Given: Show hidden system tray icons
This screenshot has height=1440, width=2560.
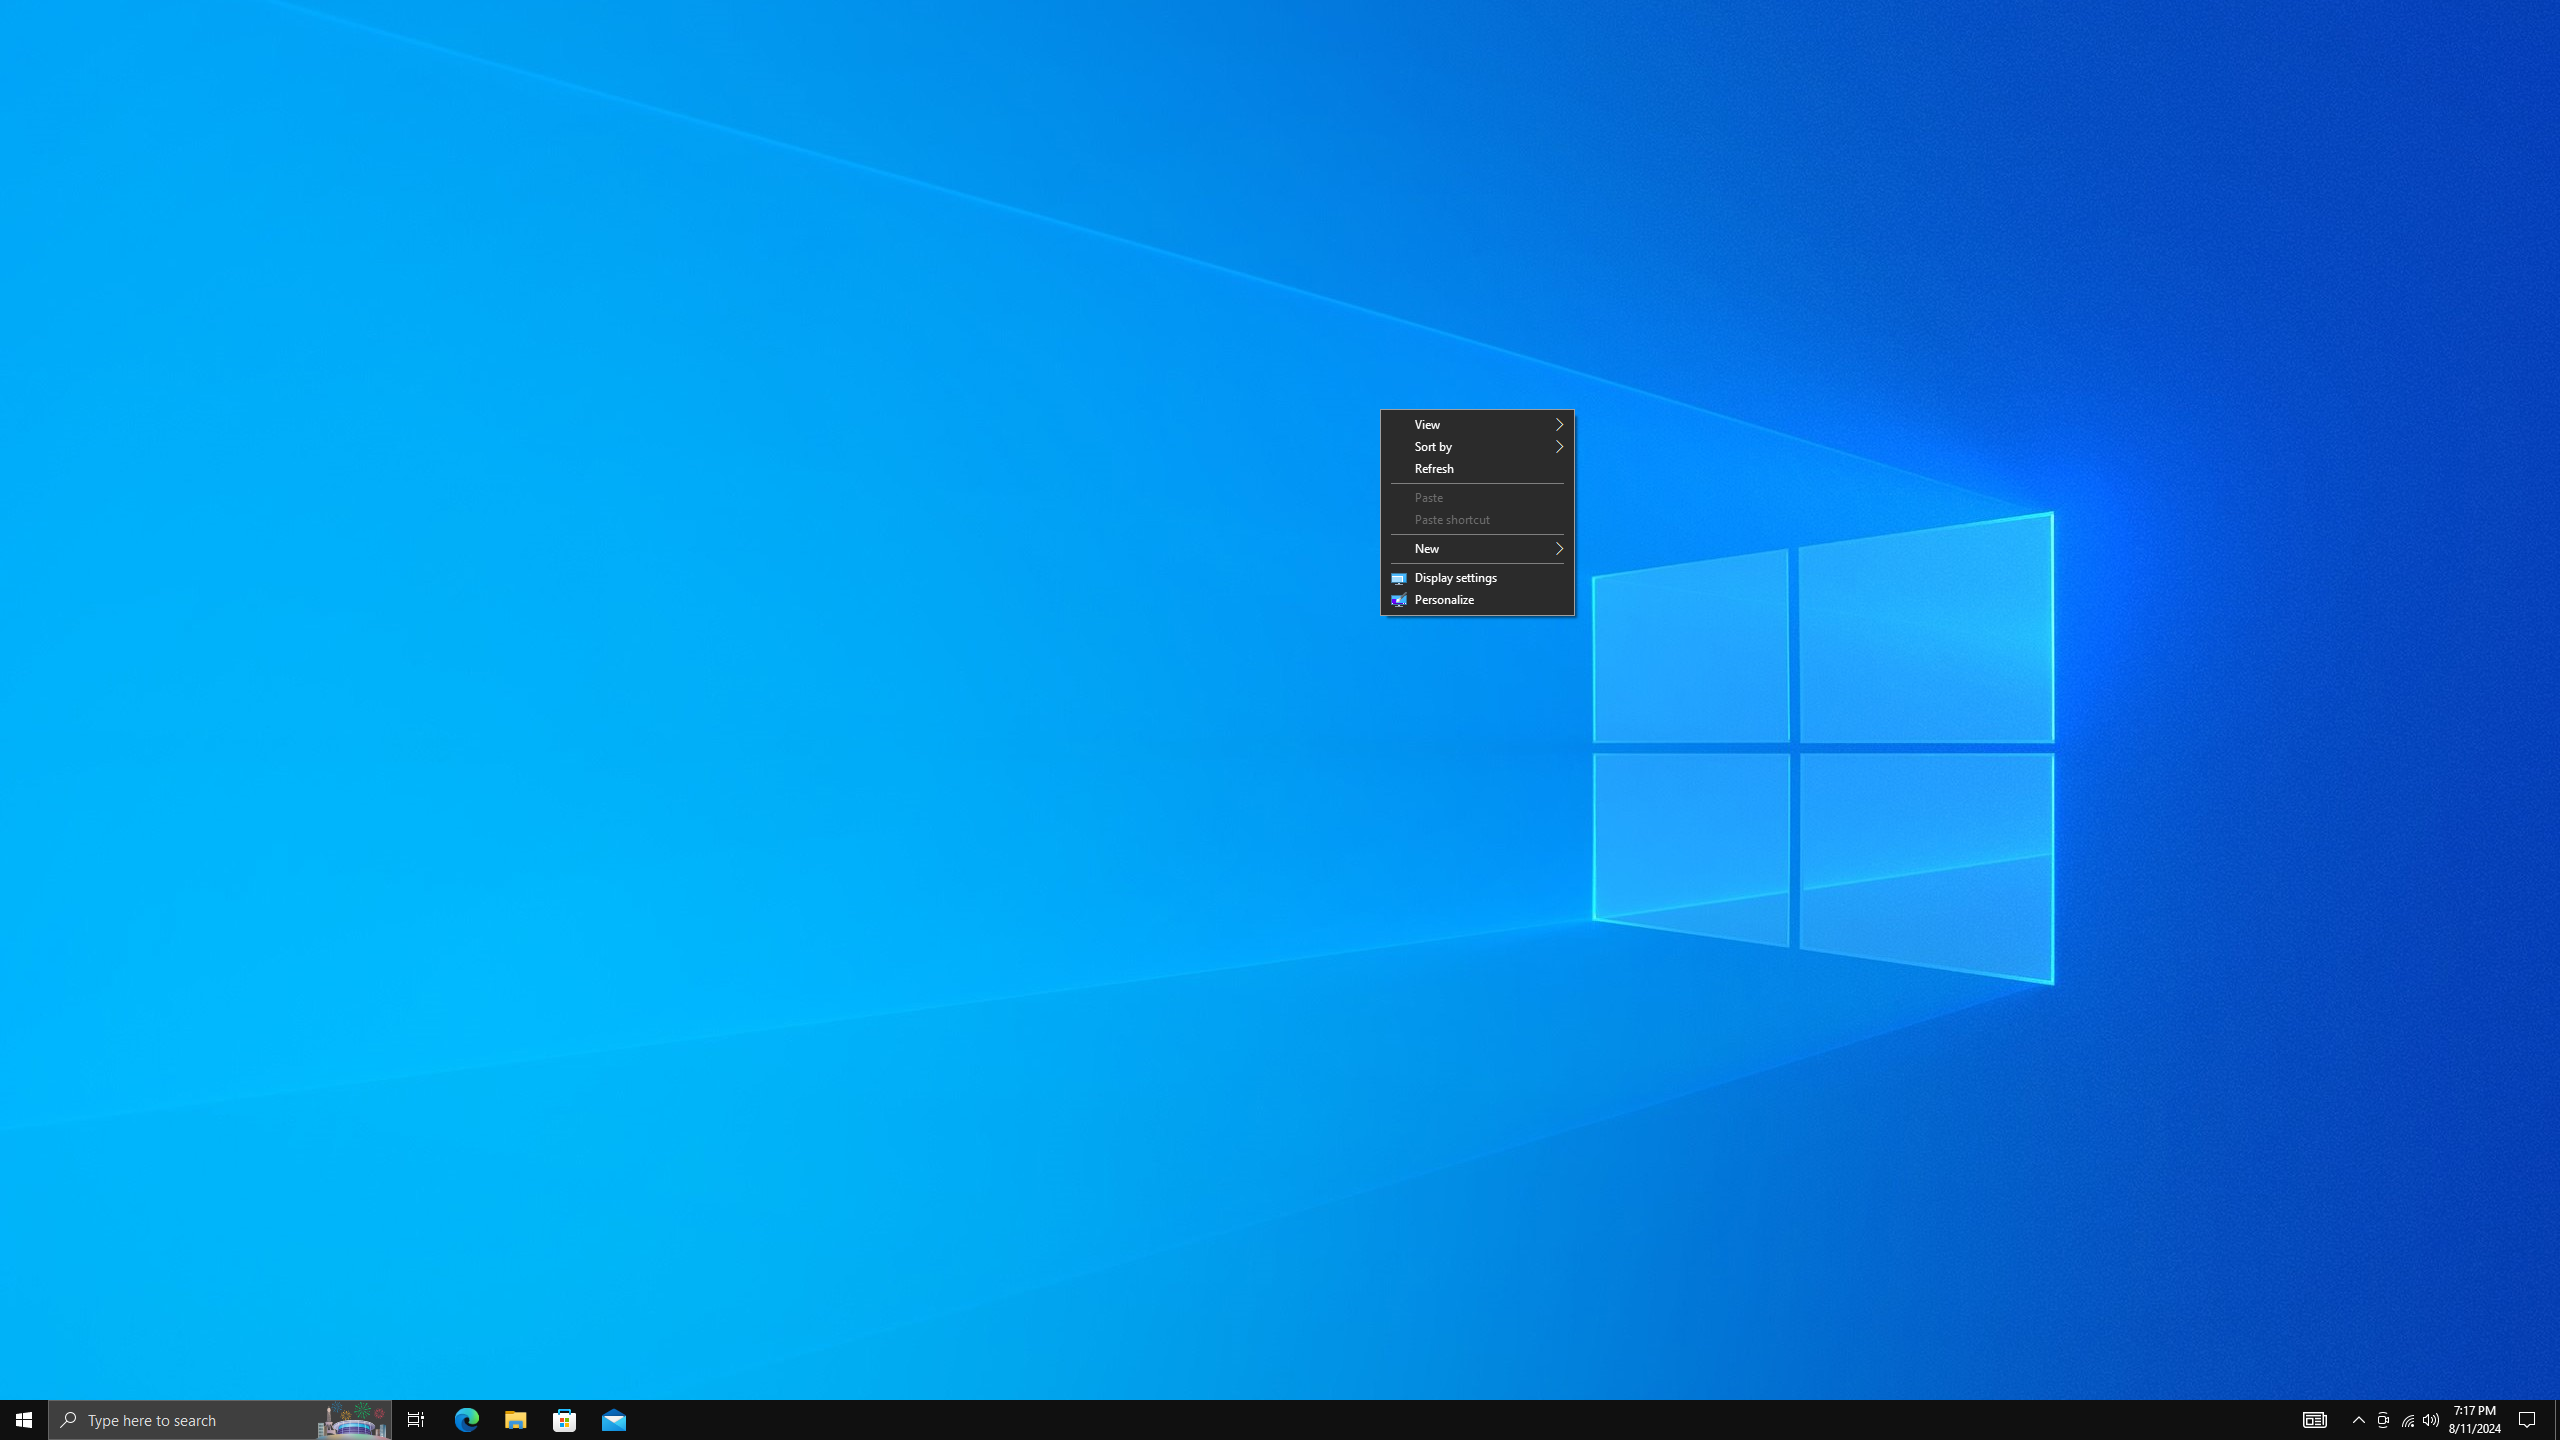Looking at the screenshot, I should pyautogui.click(x=2358, y=1419).
